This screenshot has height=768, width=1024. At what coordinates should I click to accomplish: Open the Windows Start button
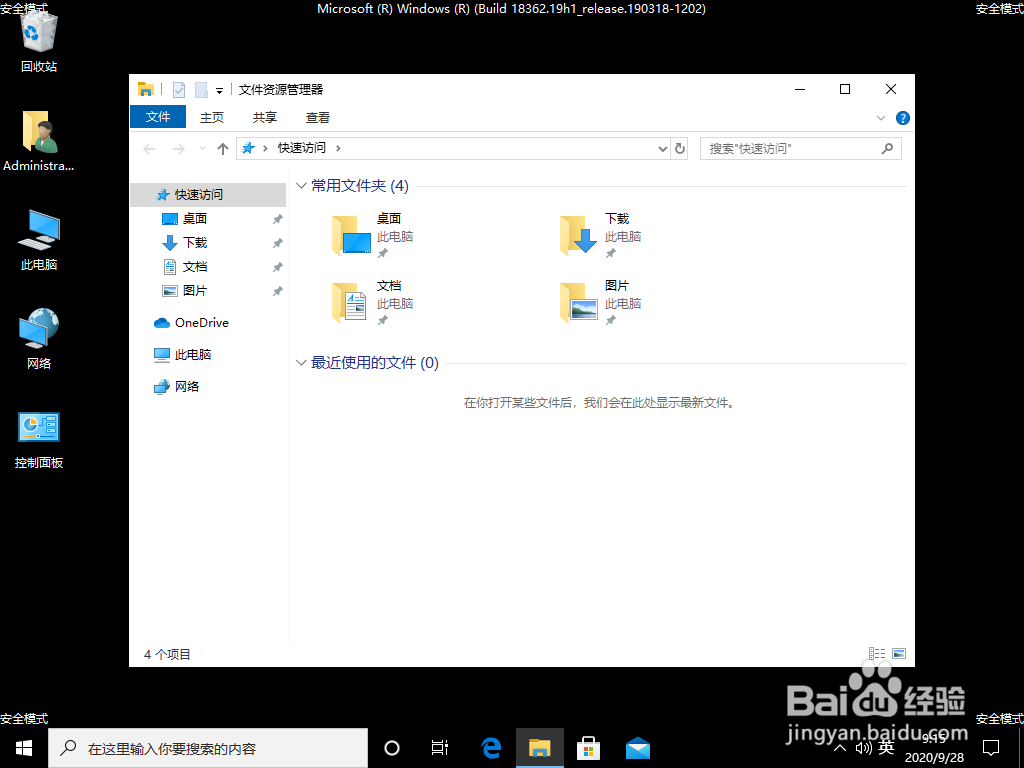24,748
